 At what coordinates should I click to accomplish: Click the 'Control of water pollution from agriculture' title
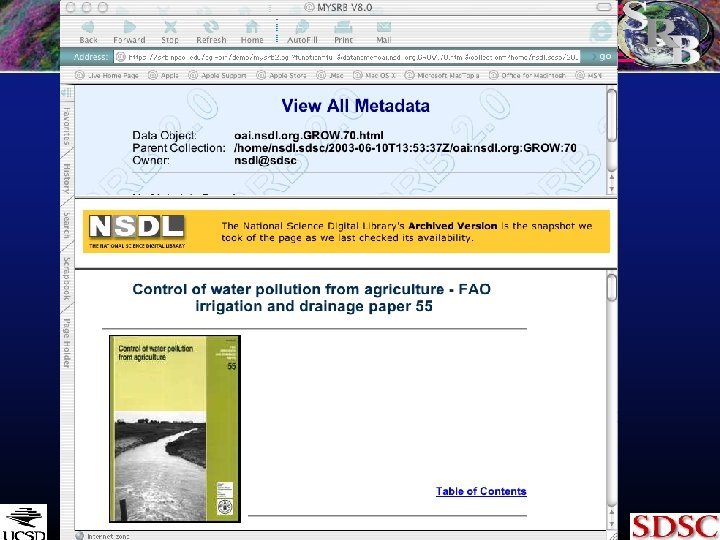pyautogui.click(x=311, y=298)
